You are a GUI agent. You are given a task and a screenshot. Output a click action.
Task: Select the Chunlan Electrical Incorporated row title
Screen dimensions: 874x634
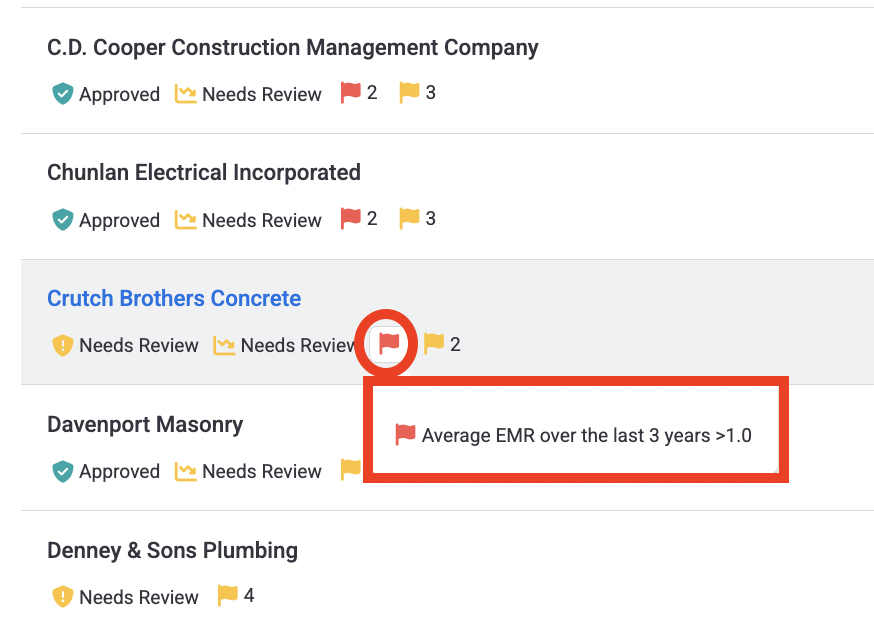[x=204, y=173]
